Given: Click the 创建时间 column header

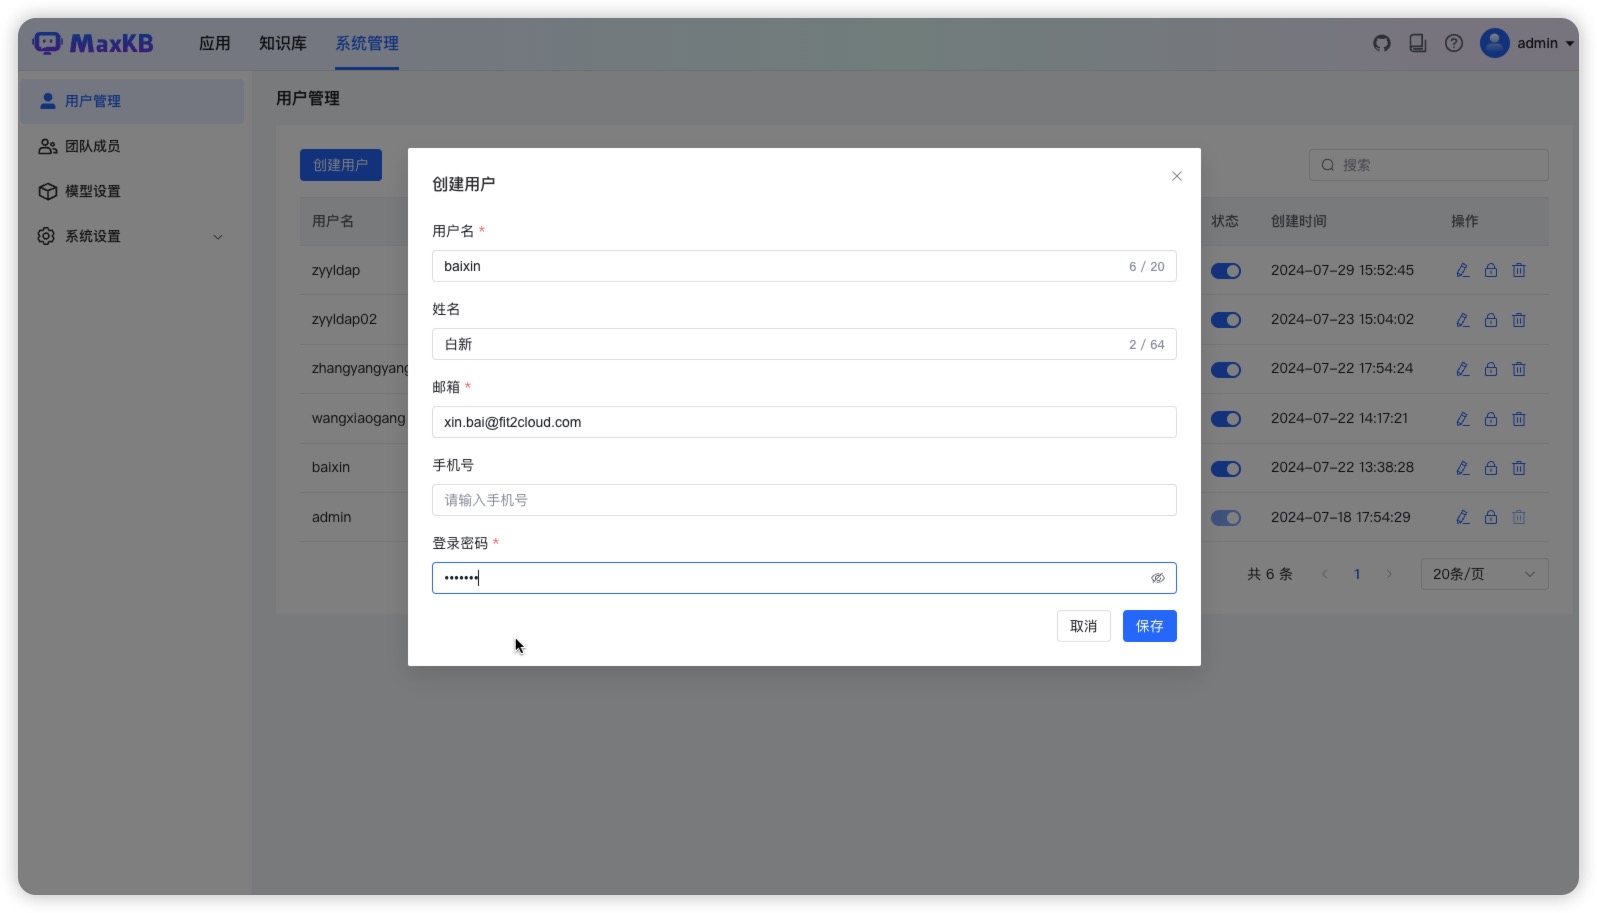Looking at the screenshot, I should [1298, 221].
